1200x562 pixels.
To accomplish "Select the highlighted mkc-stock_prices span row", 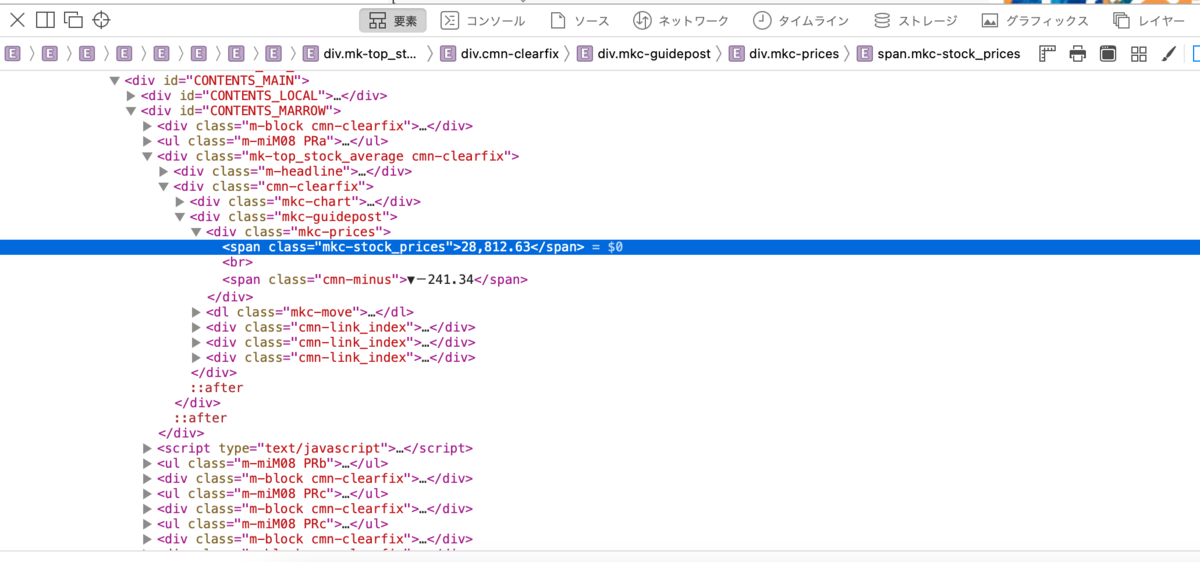I will pos(600,247).
